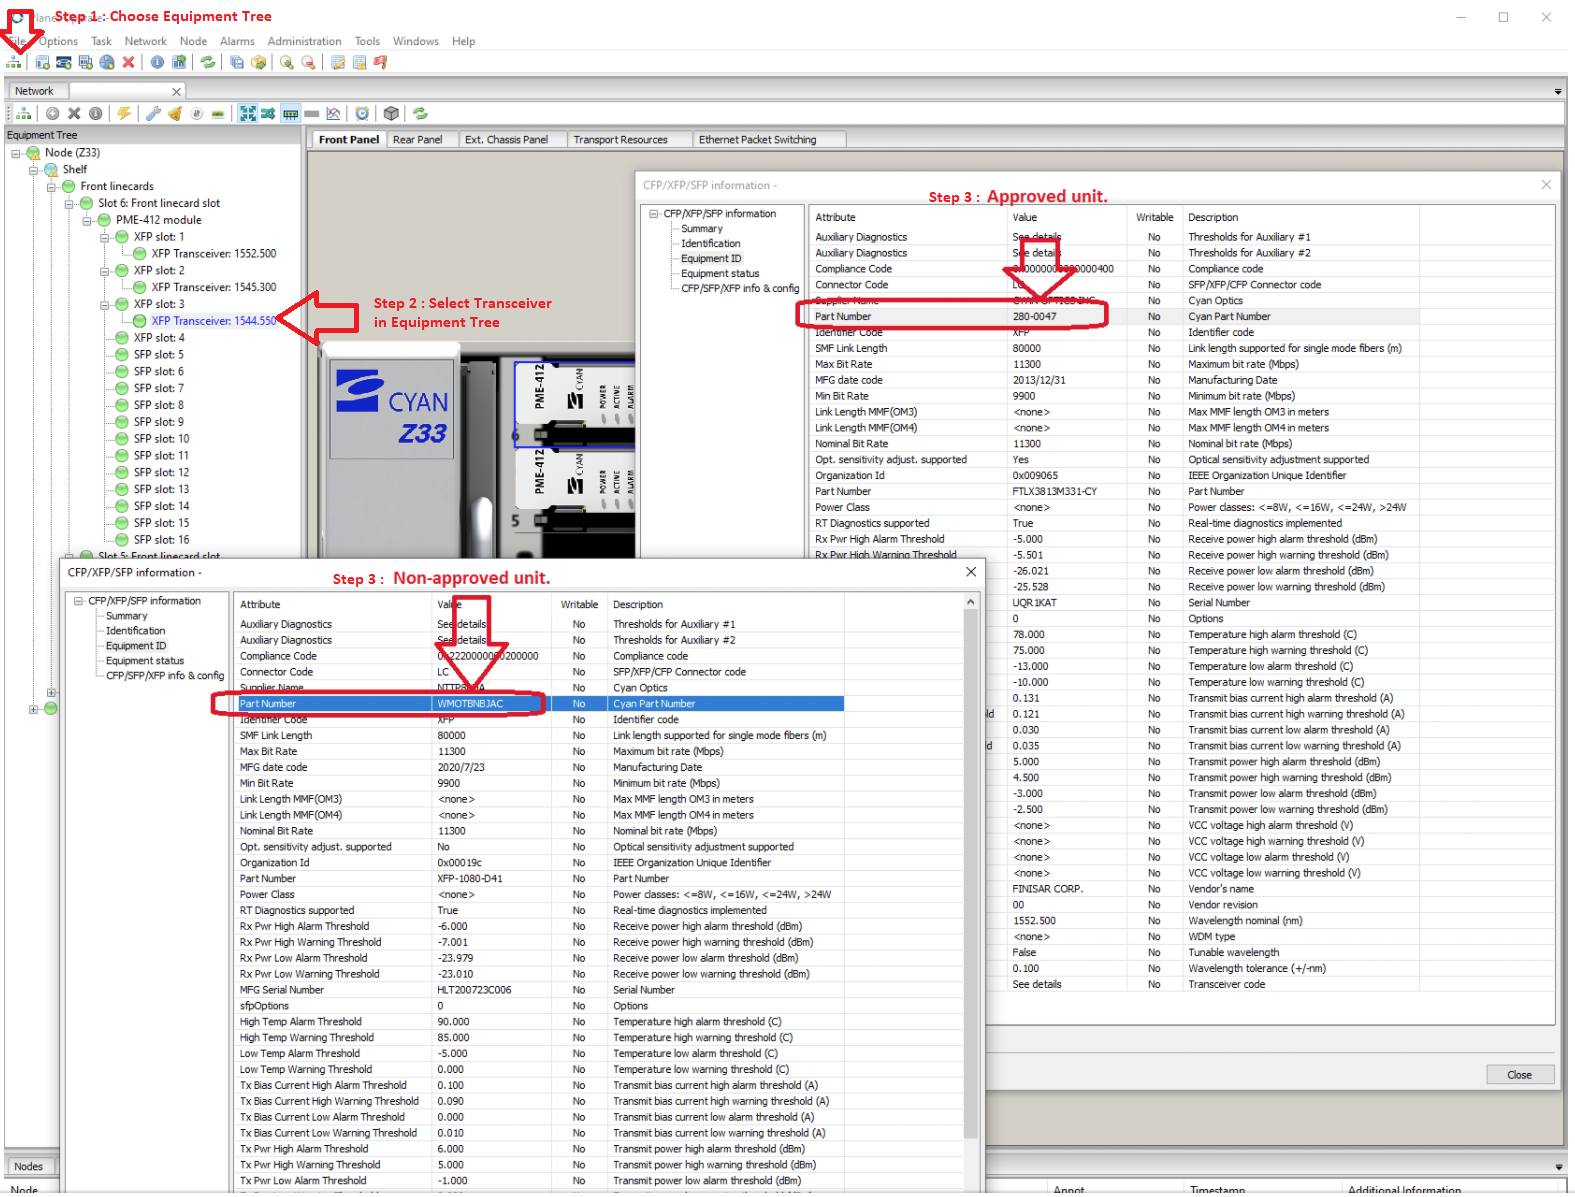1575x1197 pixels.
Task: Click the equipment tree icon in node toolbar
Action: [x=23, y=113]
